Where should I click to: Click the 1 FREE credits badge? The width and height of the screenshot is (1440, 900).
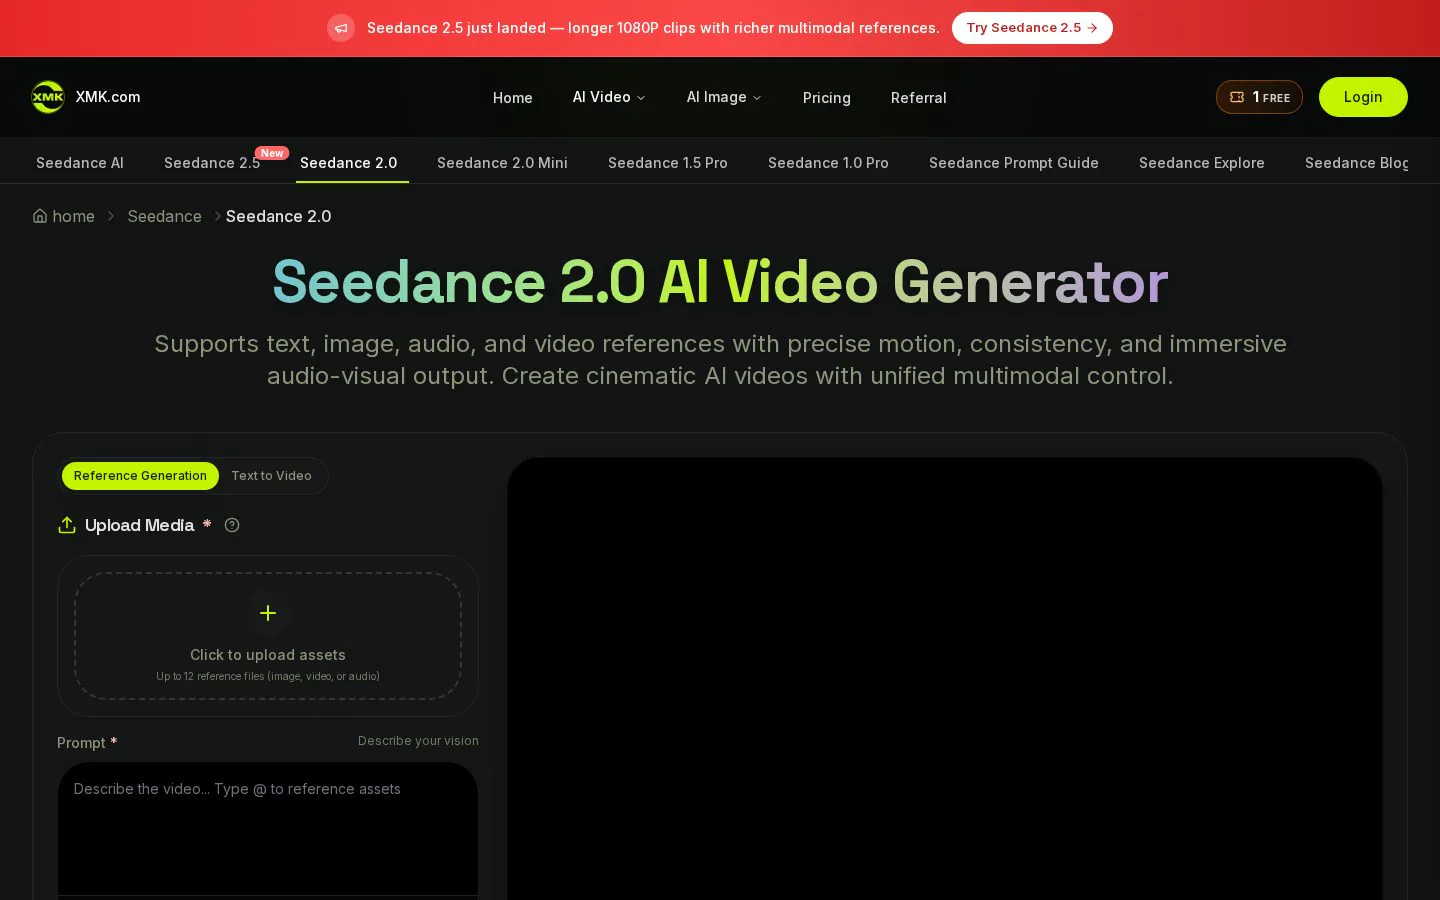click(x=1259, y=97)
